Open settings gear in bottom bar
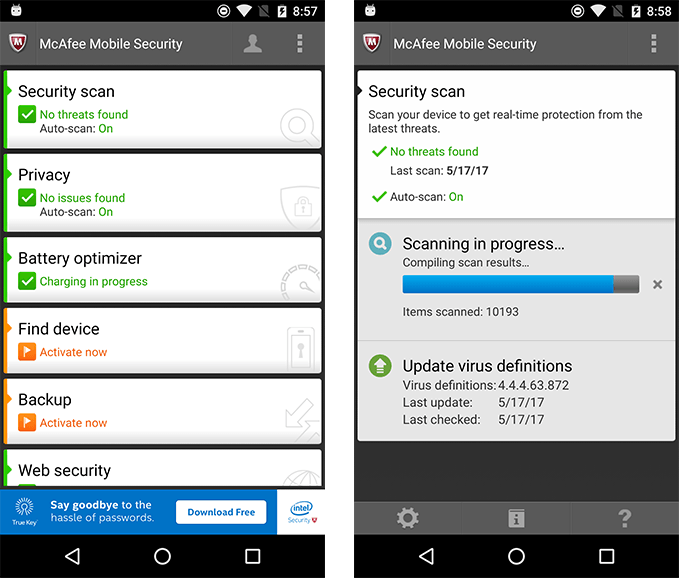The height and width of the screenshot is (578, 679). pyautogui.click(x=407, y=518)
